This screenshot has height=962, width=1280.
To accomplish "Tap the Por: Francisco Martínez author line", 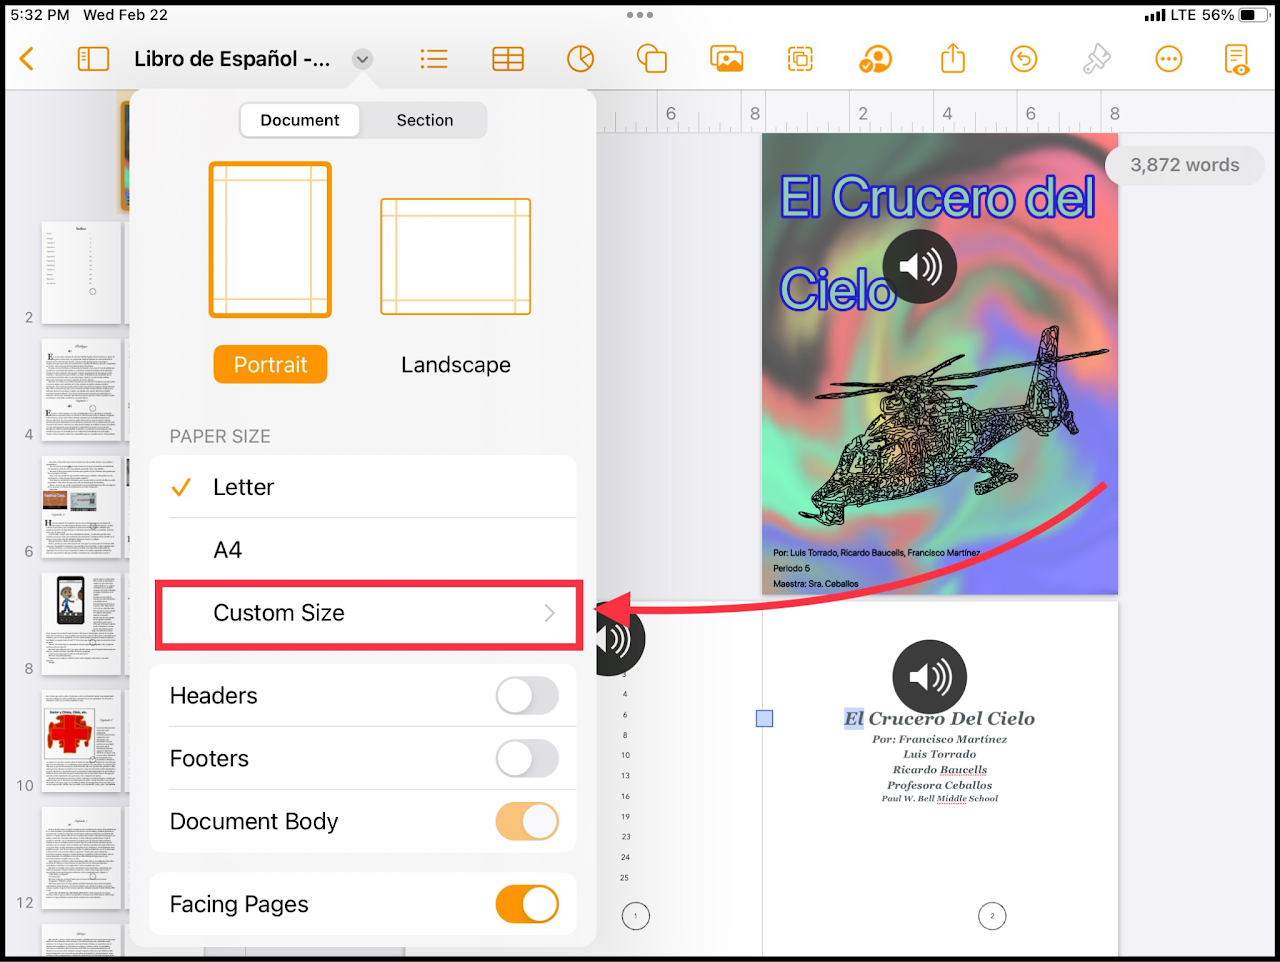I will tap(940, 739).
